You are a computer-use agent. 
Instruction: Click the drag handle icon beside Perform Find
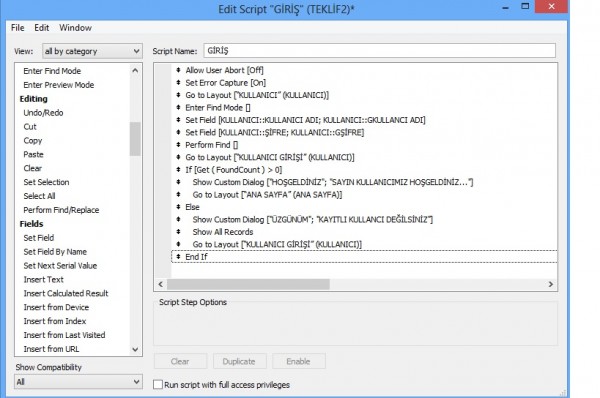point(178,145)
